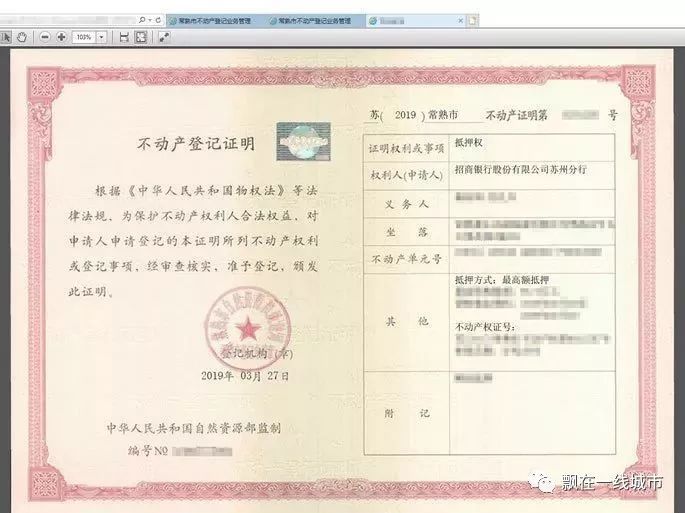Open address bar dropdown arrow
The image size is (685, 513).
(x=150, y=20)
